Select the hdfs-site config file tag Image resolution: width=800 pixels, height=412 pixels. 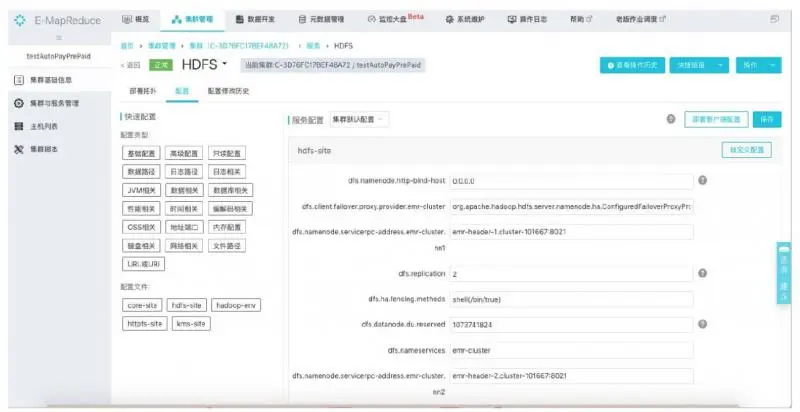[x=187, y=305]
